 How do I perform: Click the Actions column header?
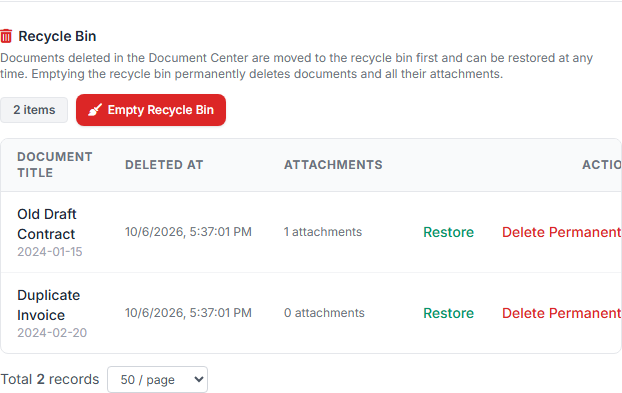click(602, 165)
